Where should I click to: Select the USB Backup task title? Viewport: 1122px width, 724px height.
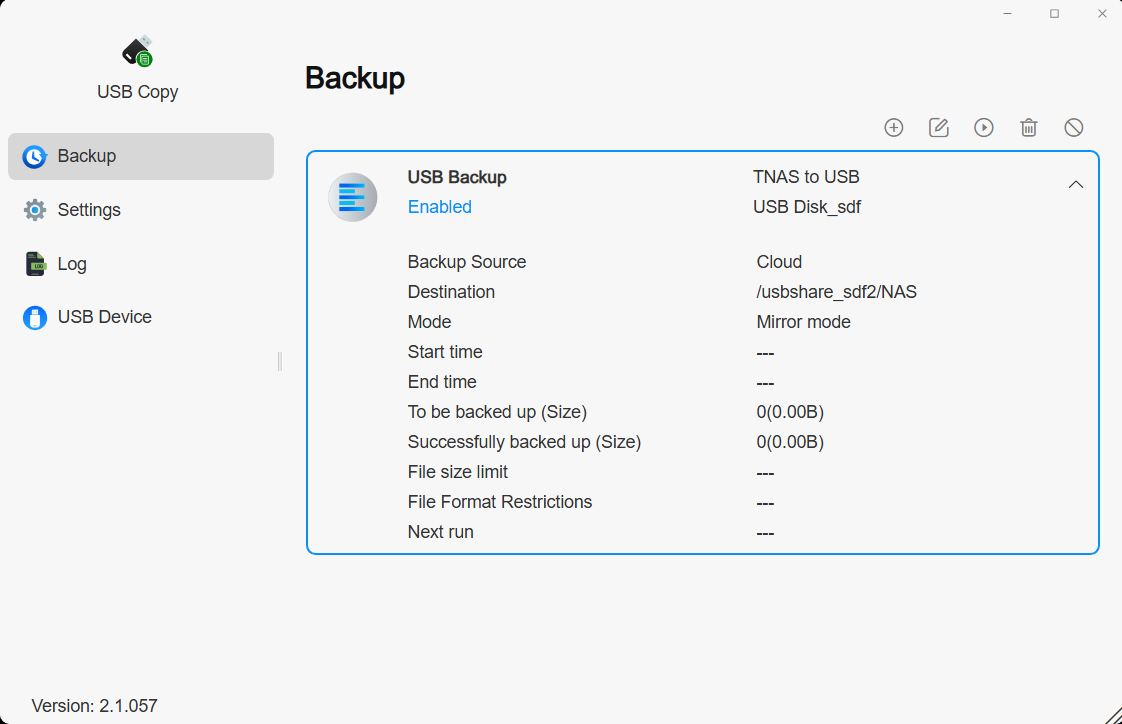click(457, 177)
